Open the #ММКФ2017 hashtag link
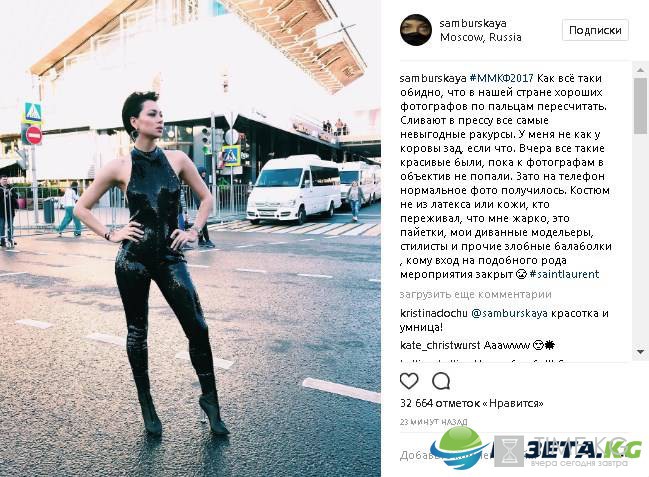 tap(502, 78)
